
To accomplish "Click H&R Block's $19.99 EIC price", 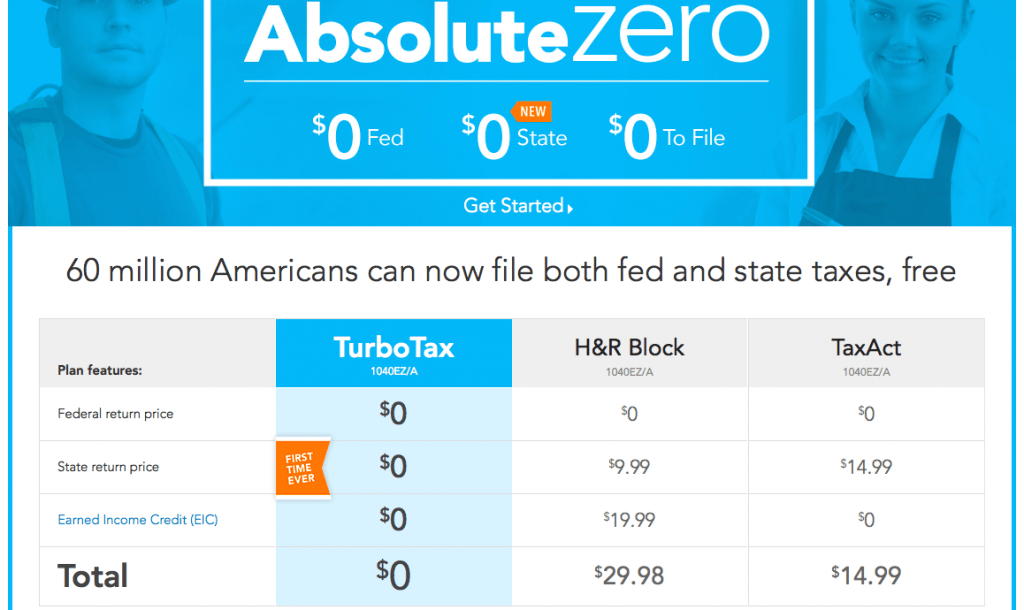I will pyautogui.click(x=629, y=519).
